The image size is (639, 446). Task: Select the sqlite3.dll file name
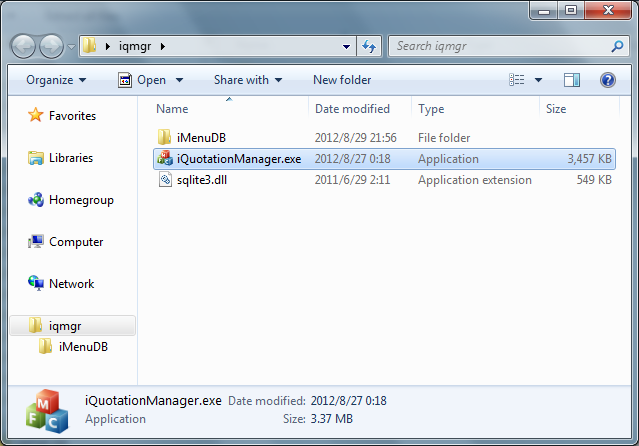coord(202,180)
